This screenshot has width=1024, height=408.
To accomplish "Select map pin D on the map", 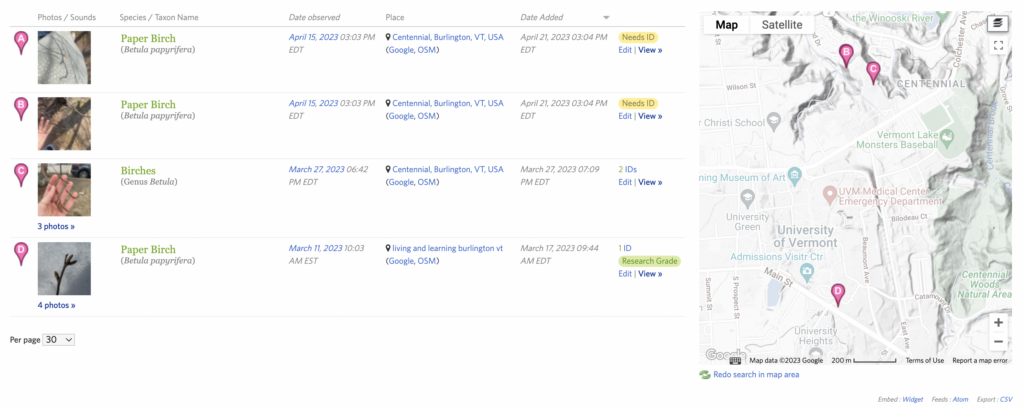I will (838, 293).
